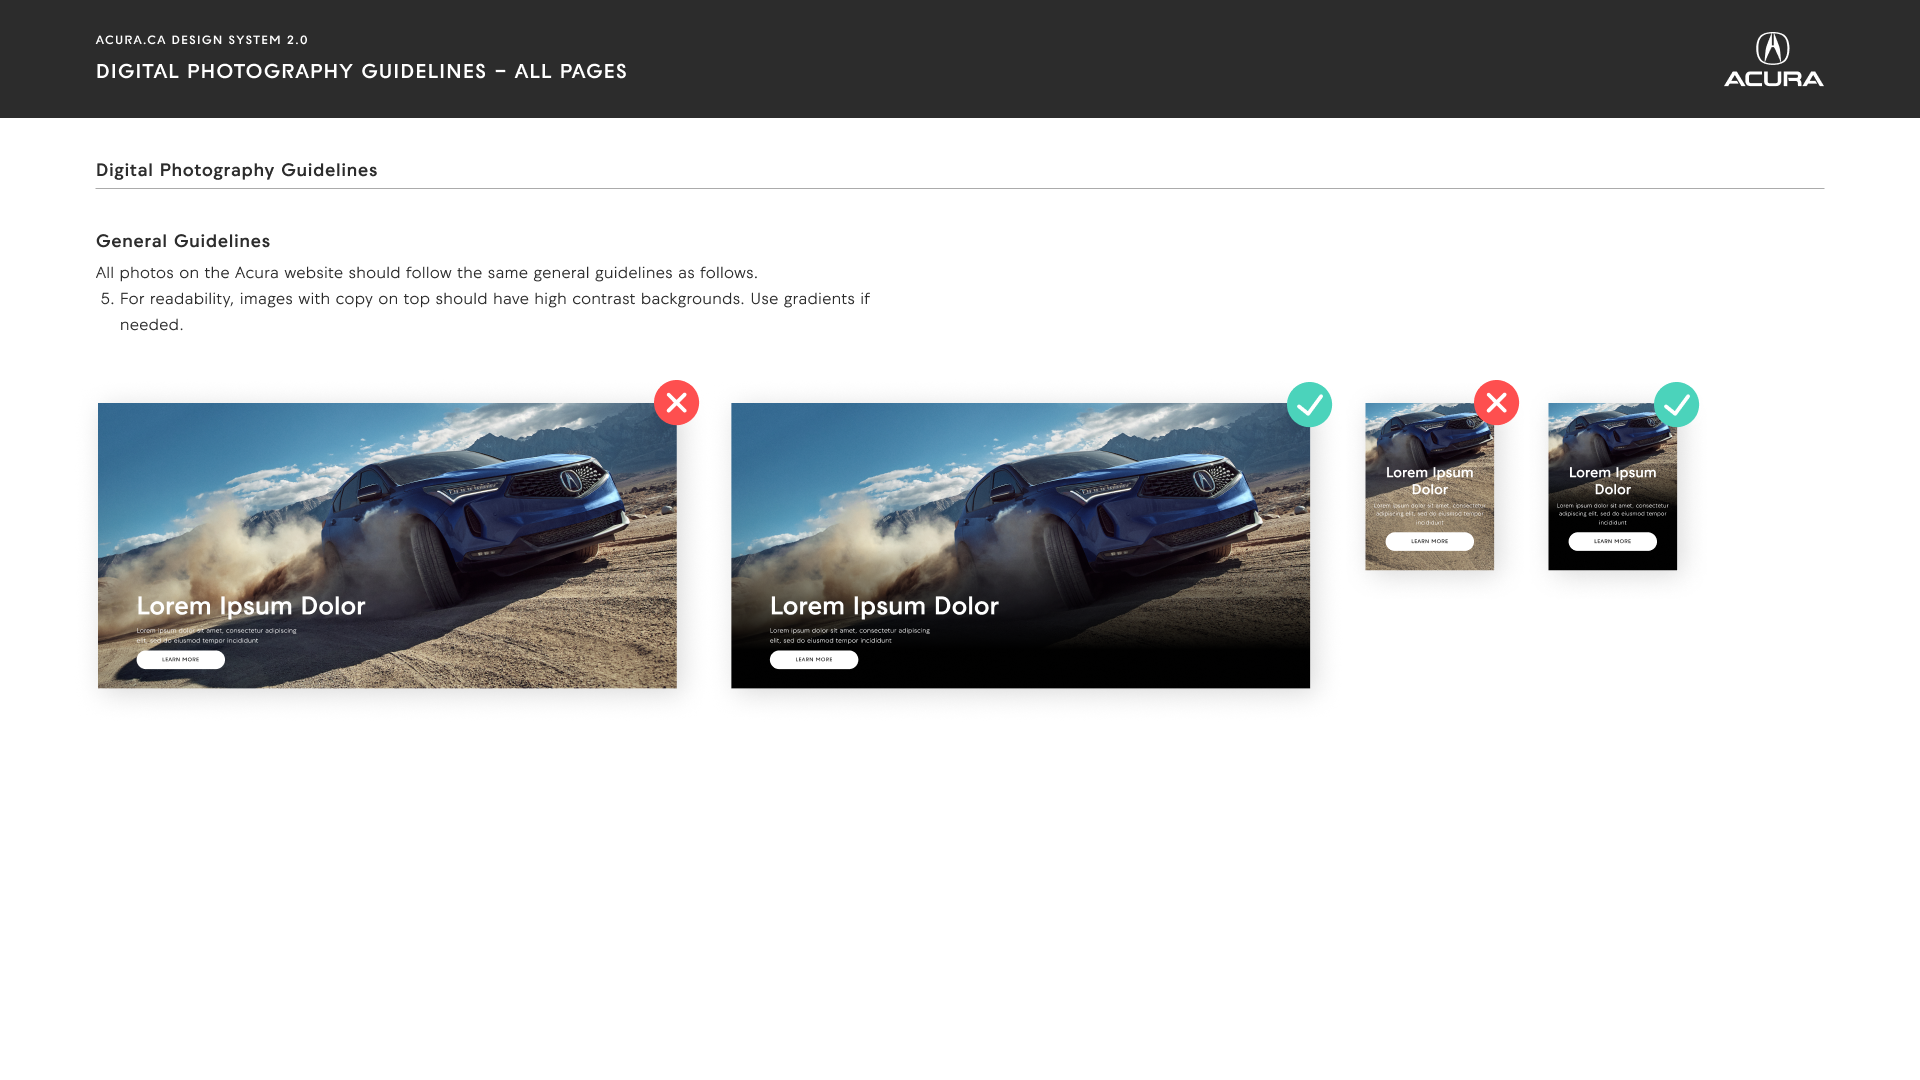Click the red X badge on the small card

[x=1496, y=403]
